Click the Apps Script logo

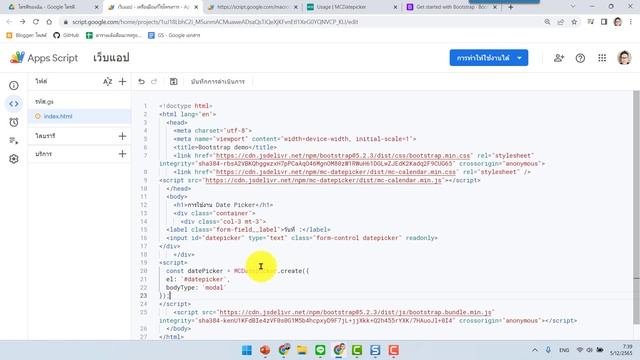point(44,58)
